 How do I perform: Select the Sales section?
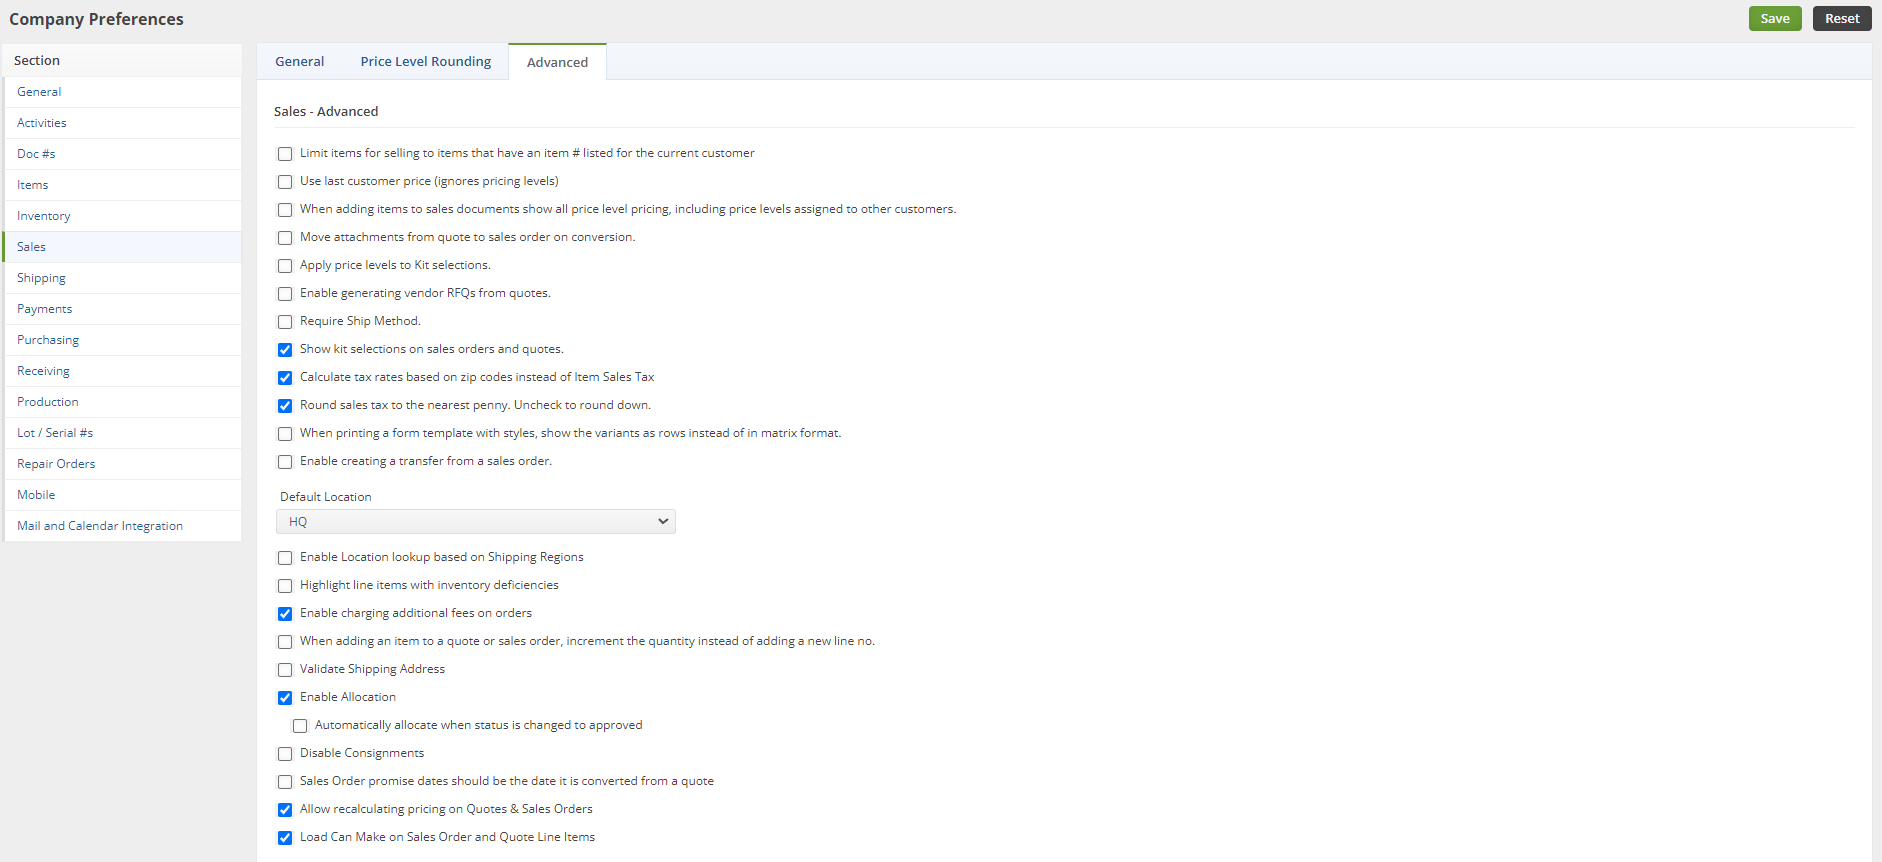122,247
